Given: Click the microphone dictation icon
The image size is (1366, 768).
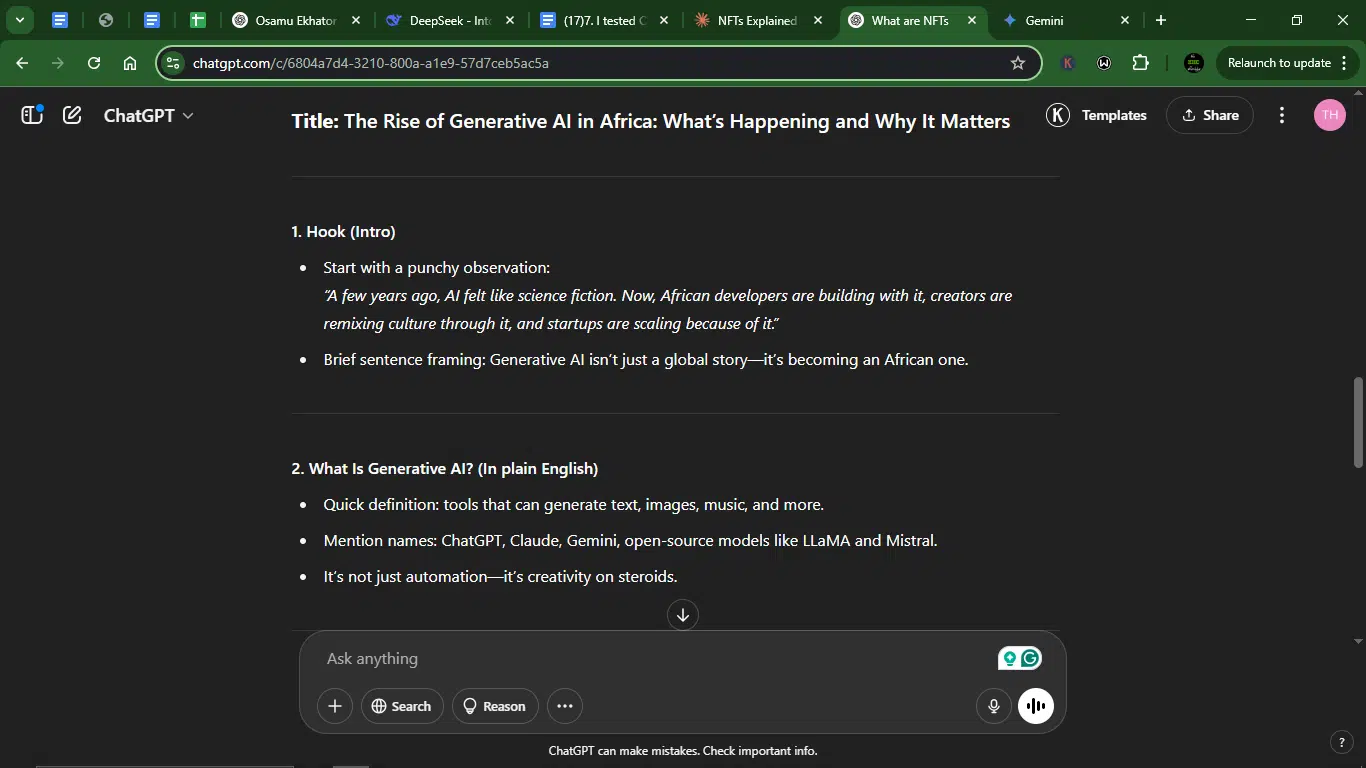Looking at the screenshot, I should pos(994,706).
